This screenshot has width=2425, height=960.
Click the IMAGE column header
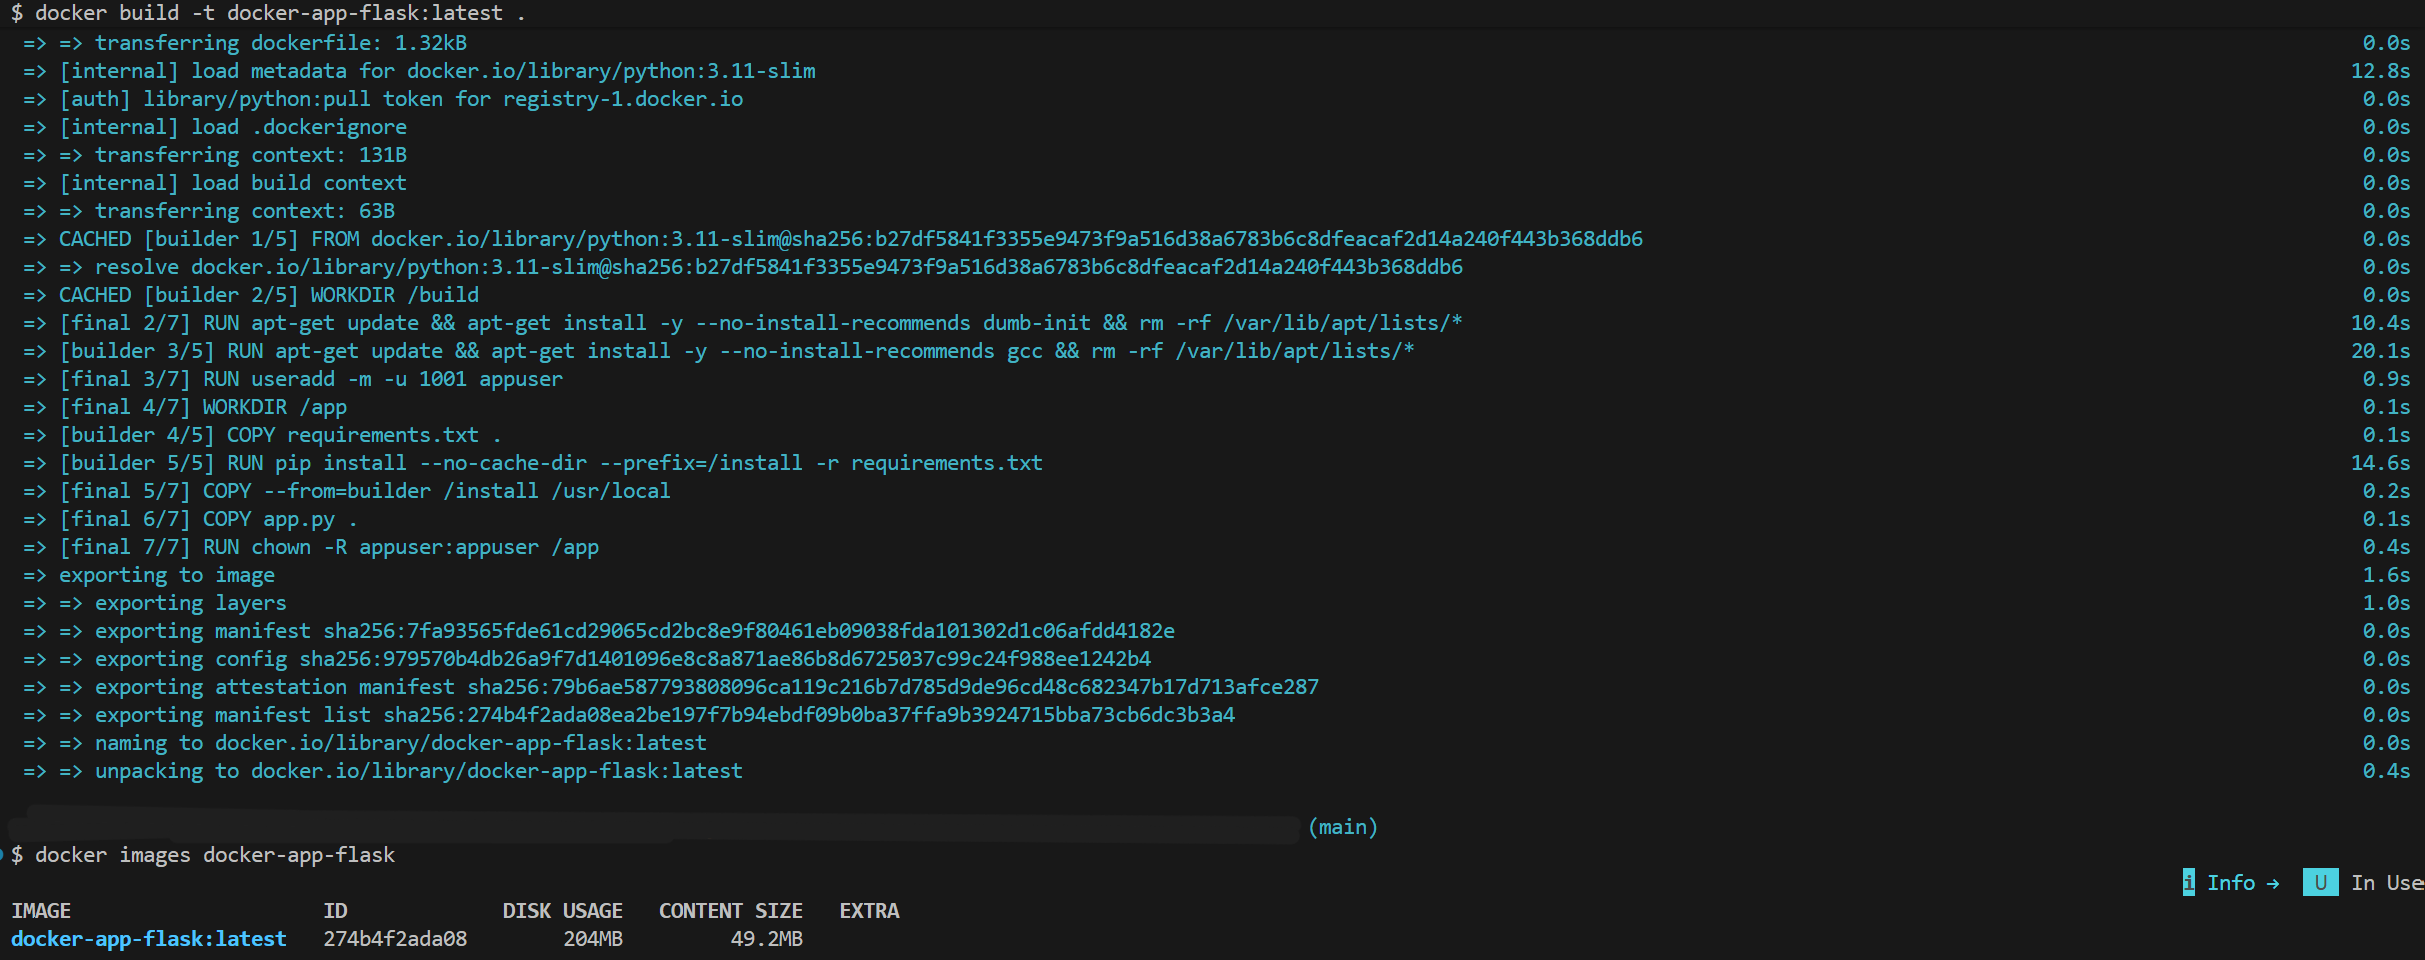tap(41, 911)
